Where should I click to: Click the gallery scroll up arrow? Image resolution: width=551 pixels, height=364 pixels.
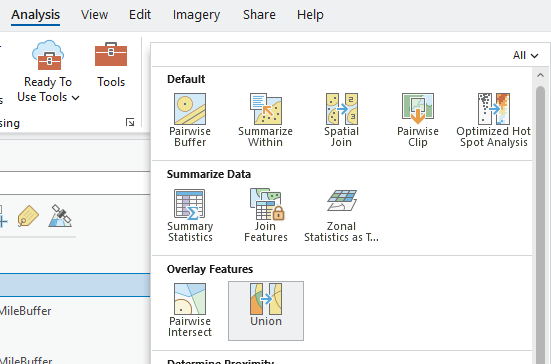click(x=540, y=75)
